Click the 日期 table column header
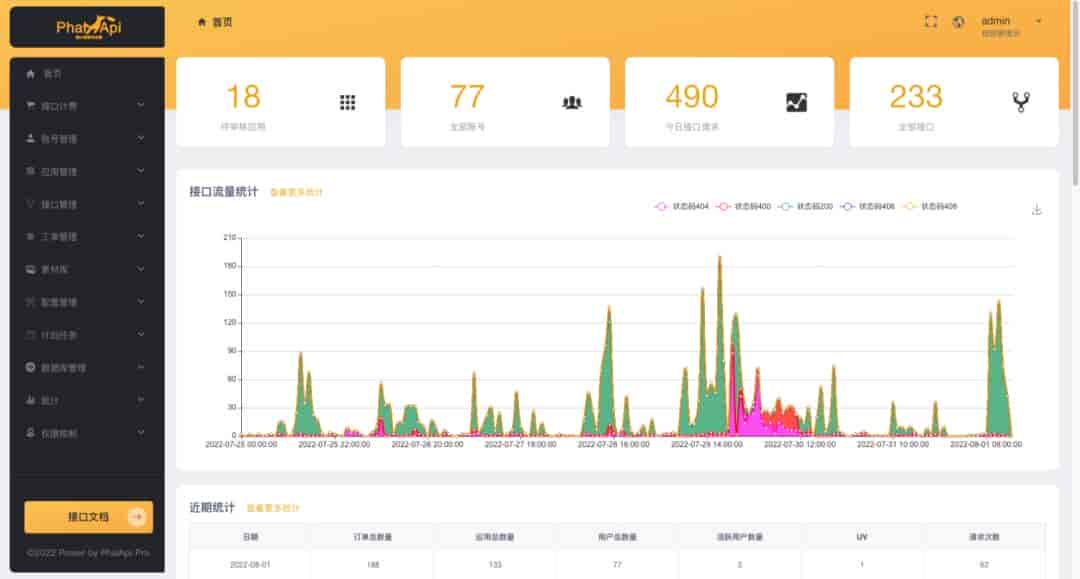 coord(250,536)
